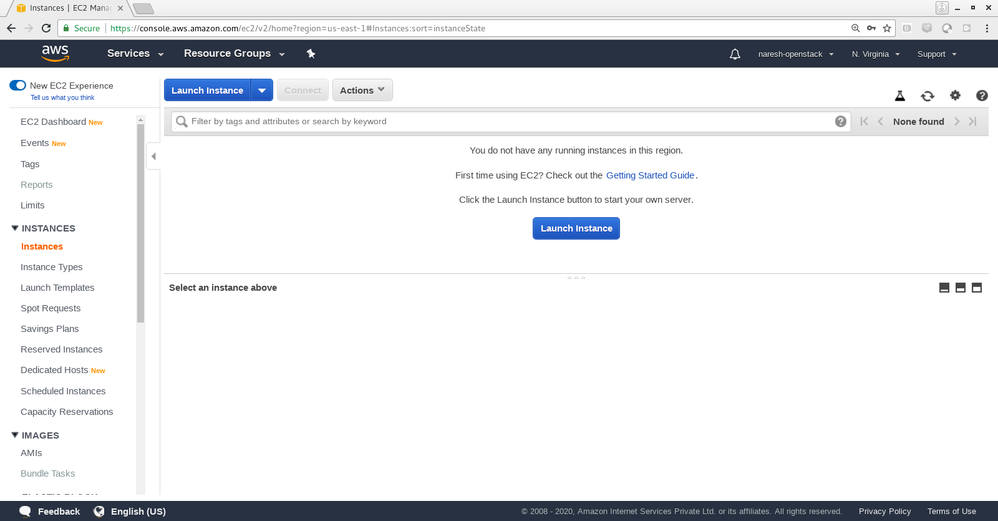Click the instance filter search field
Screen dimensions: 998x521
(x=500, y=122)
